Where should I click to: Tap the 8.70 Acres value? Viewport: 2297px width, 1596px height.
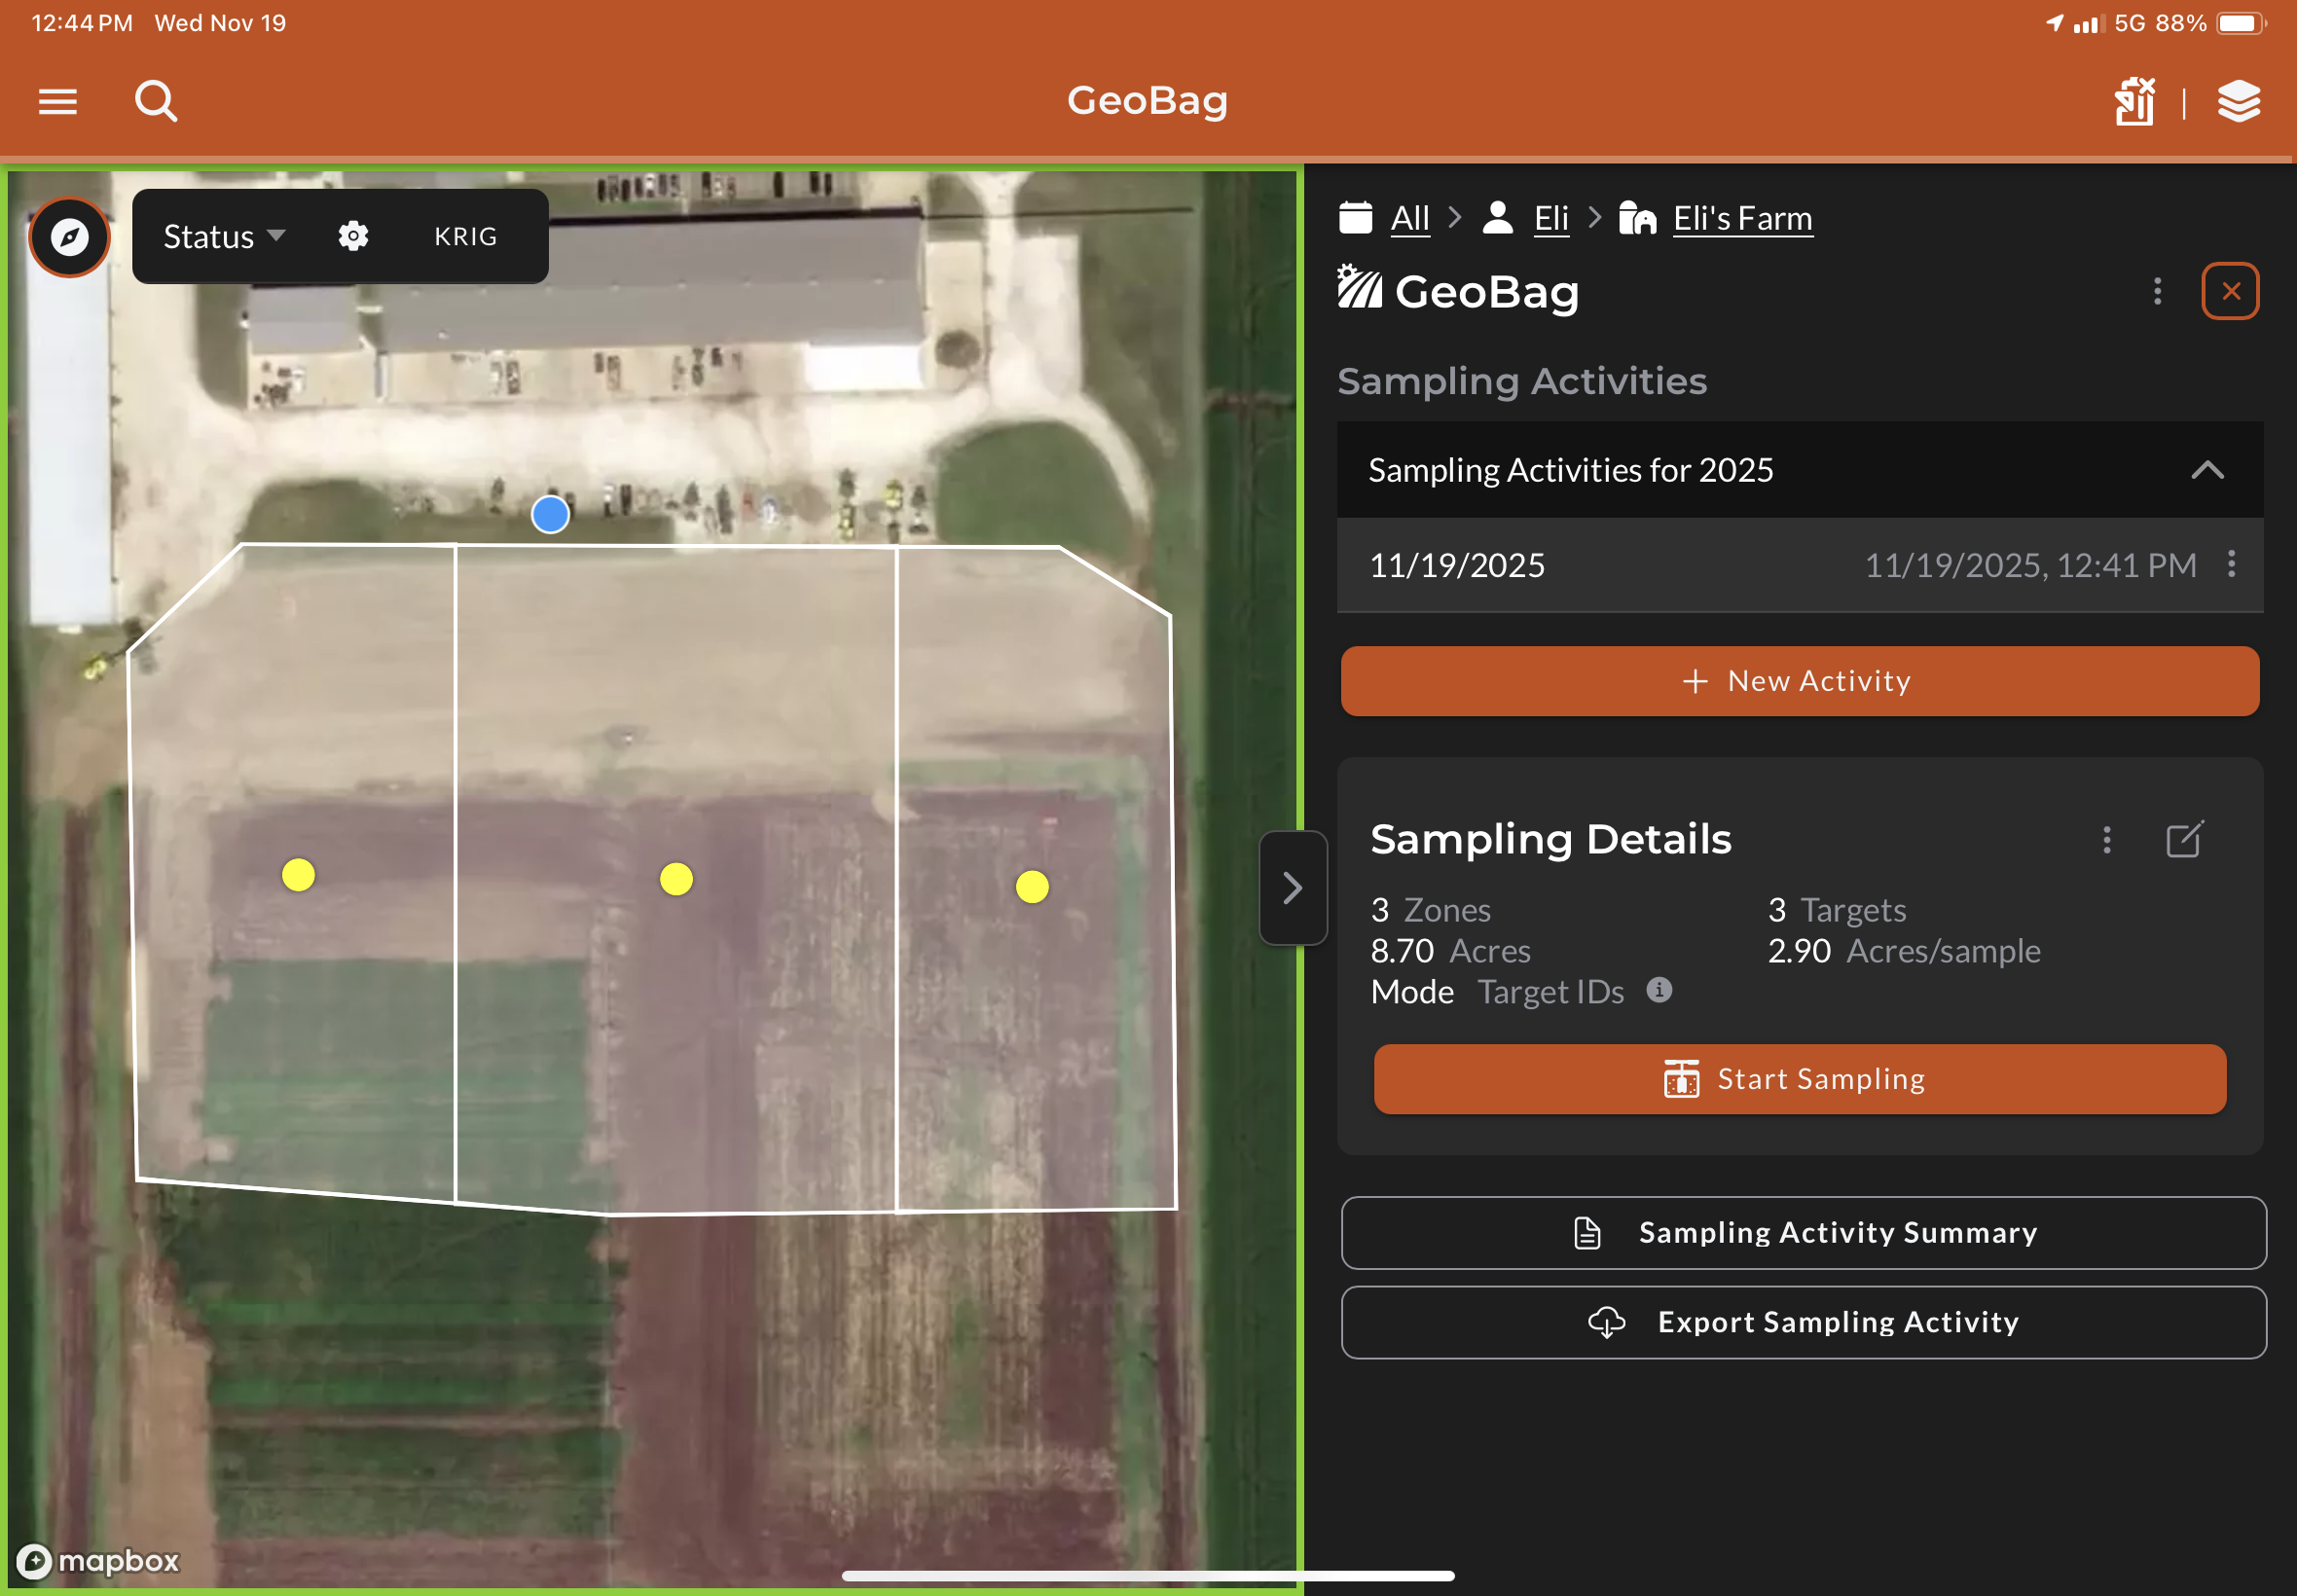click(1450, 951)
